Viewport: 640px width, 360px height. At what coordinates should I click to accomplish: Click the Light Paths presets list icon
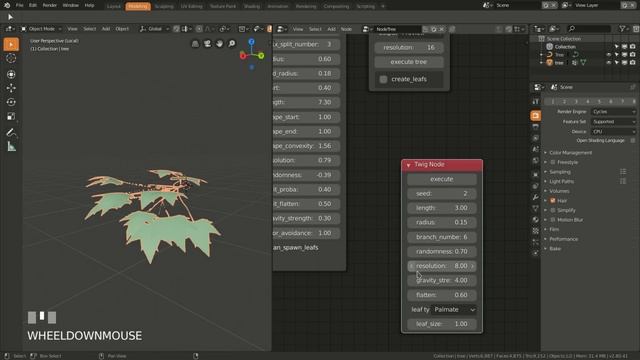tap(623, 181)
